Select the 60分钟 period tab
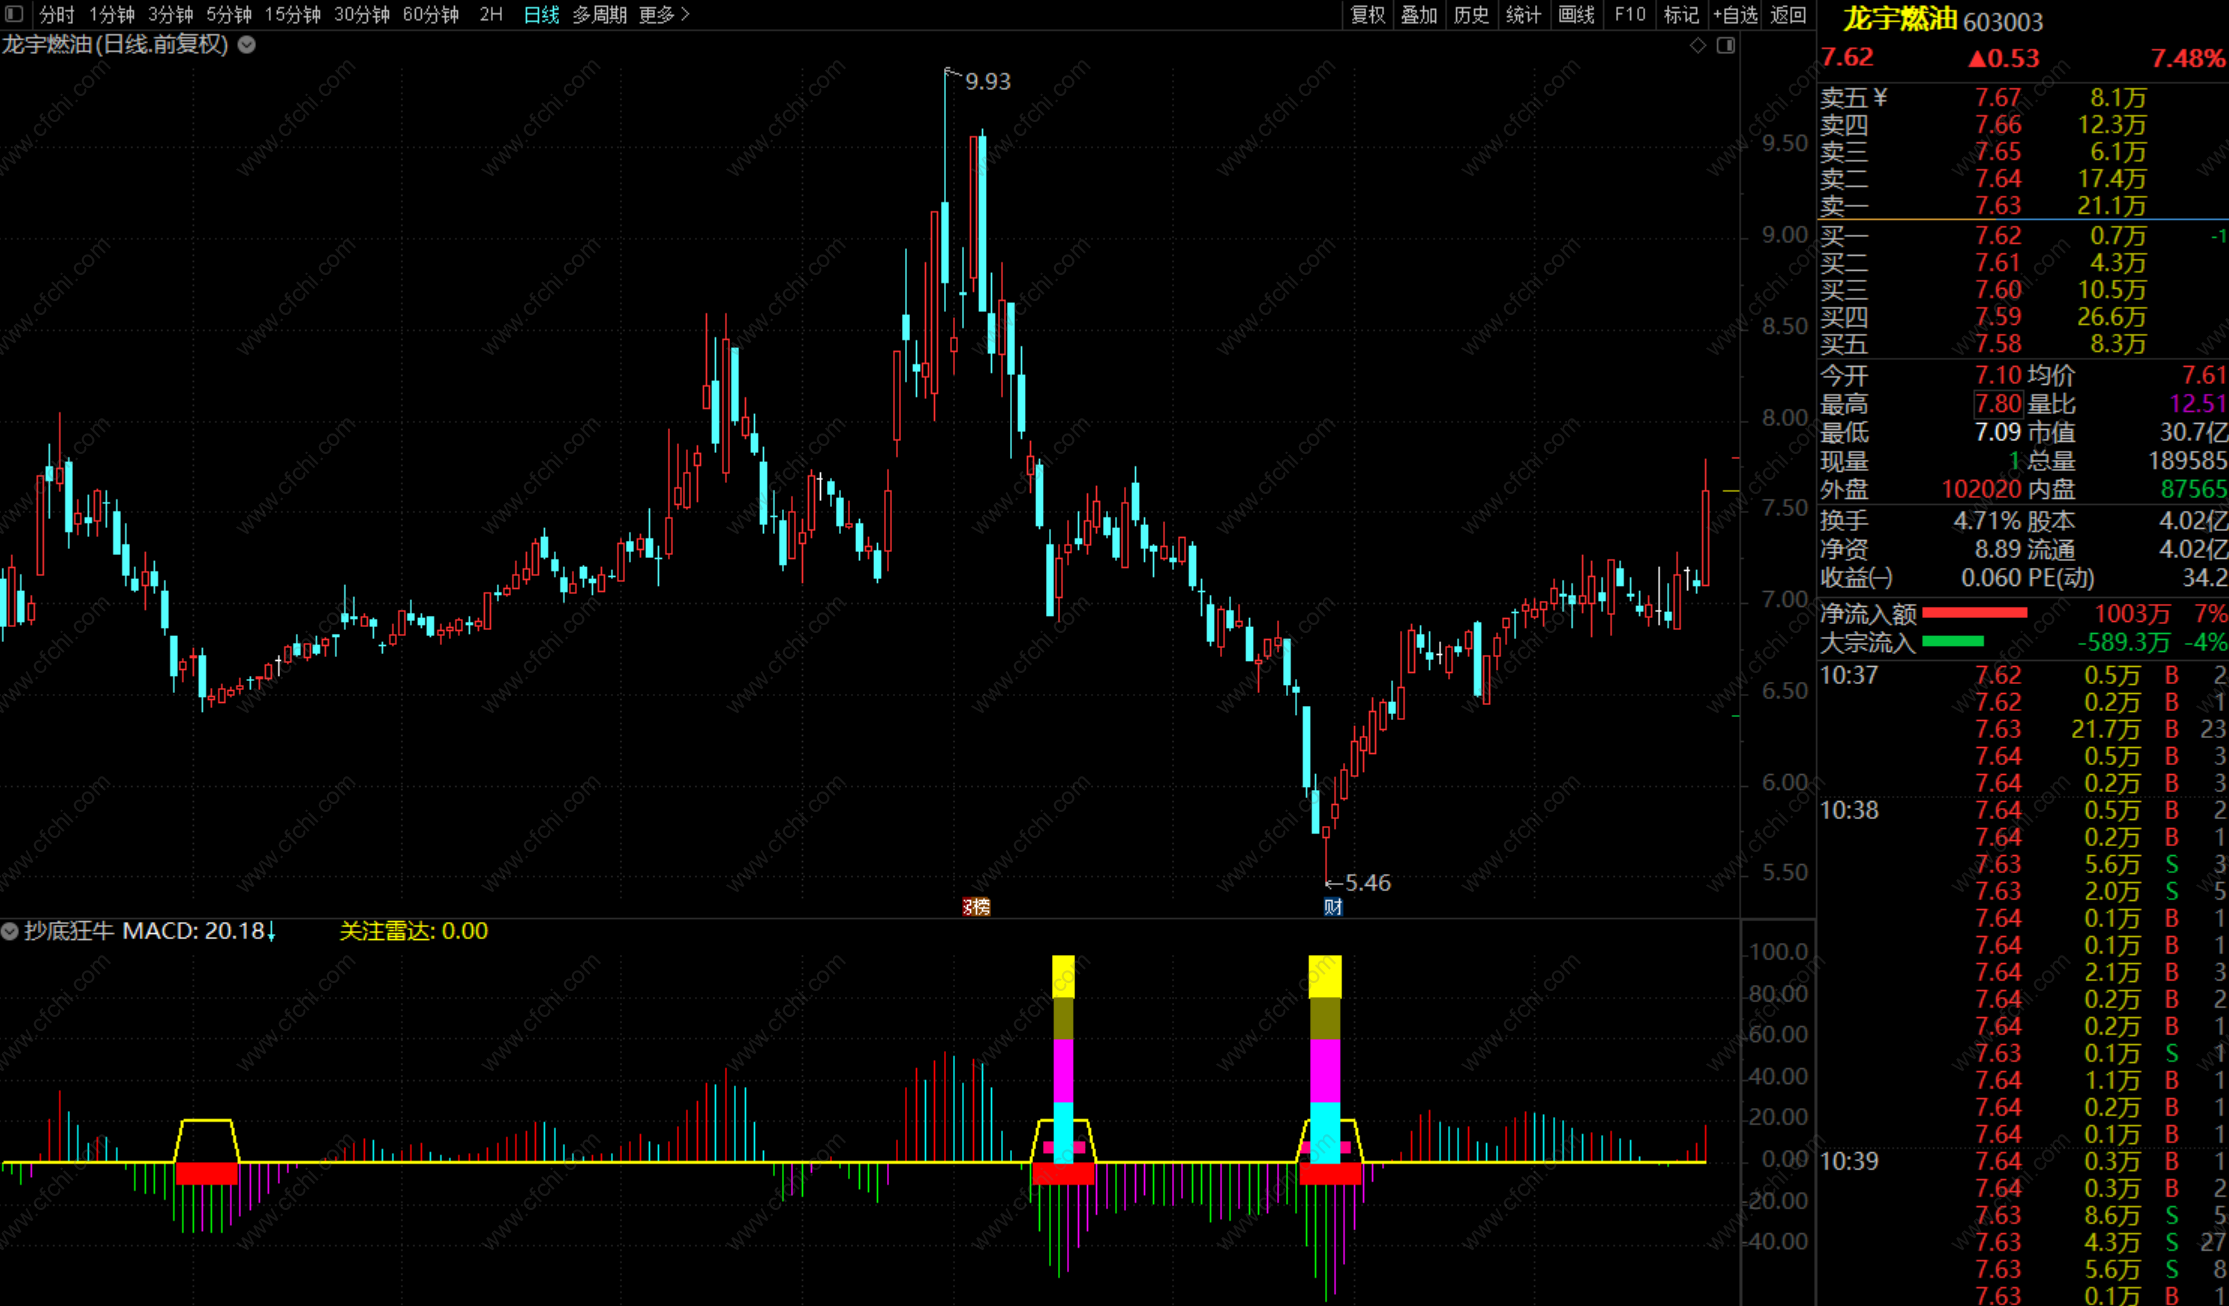Screen dimensions: 2229x1306 (x=430, y=14)
